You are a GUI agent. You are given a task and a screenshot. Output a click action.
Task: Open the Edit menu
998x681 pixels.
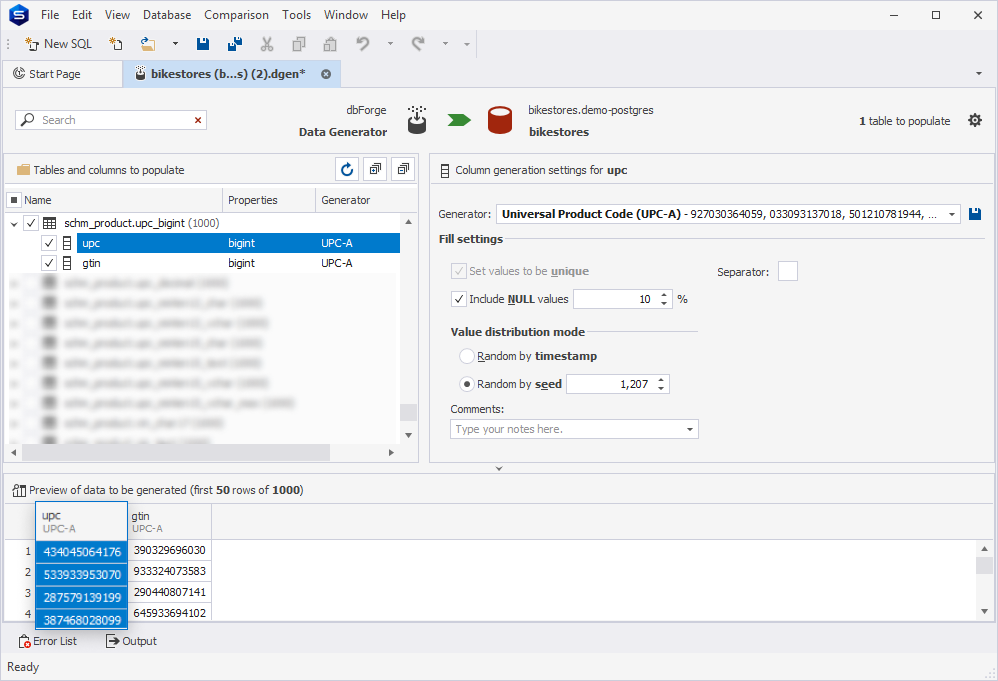81,15
